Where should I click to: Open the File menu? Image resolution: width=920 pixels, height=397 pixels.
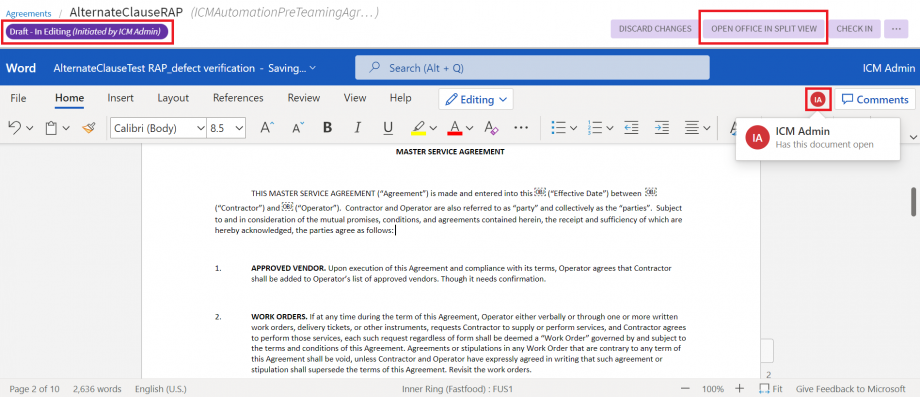[x=18, y=98]
